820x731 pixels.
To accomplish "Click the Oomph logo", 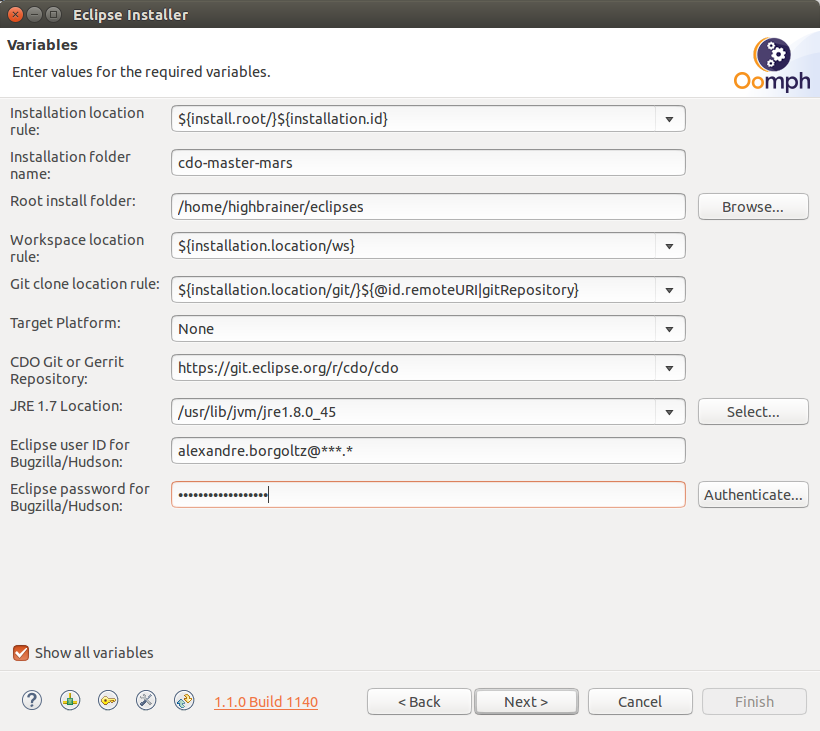I will pos(772,65).
